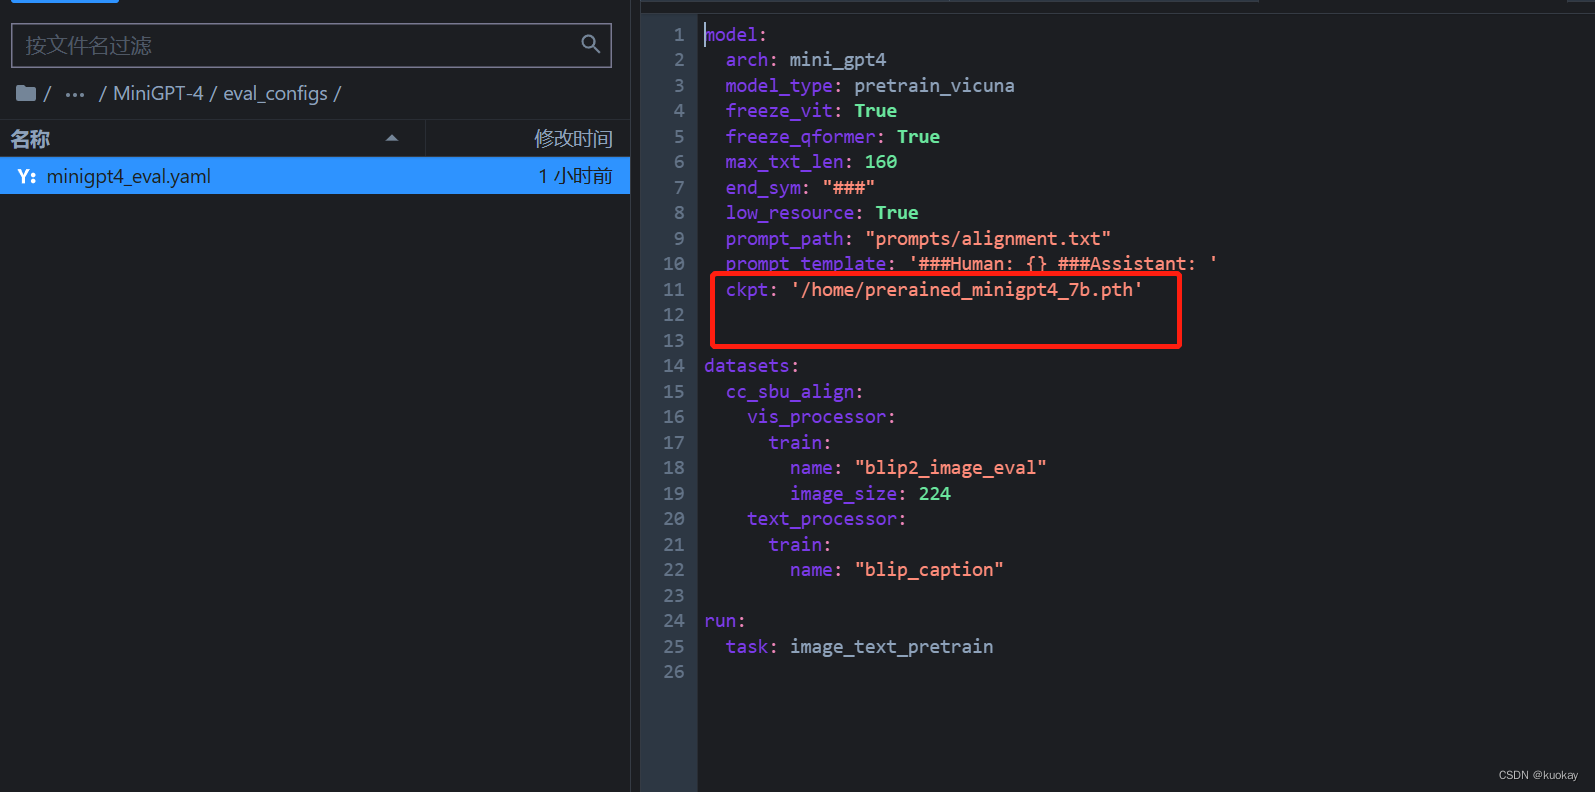The image size is (1595, 792).
Task: Click the file name filter input field
Action: pyautogui.click(x=311, y=45)
